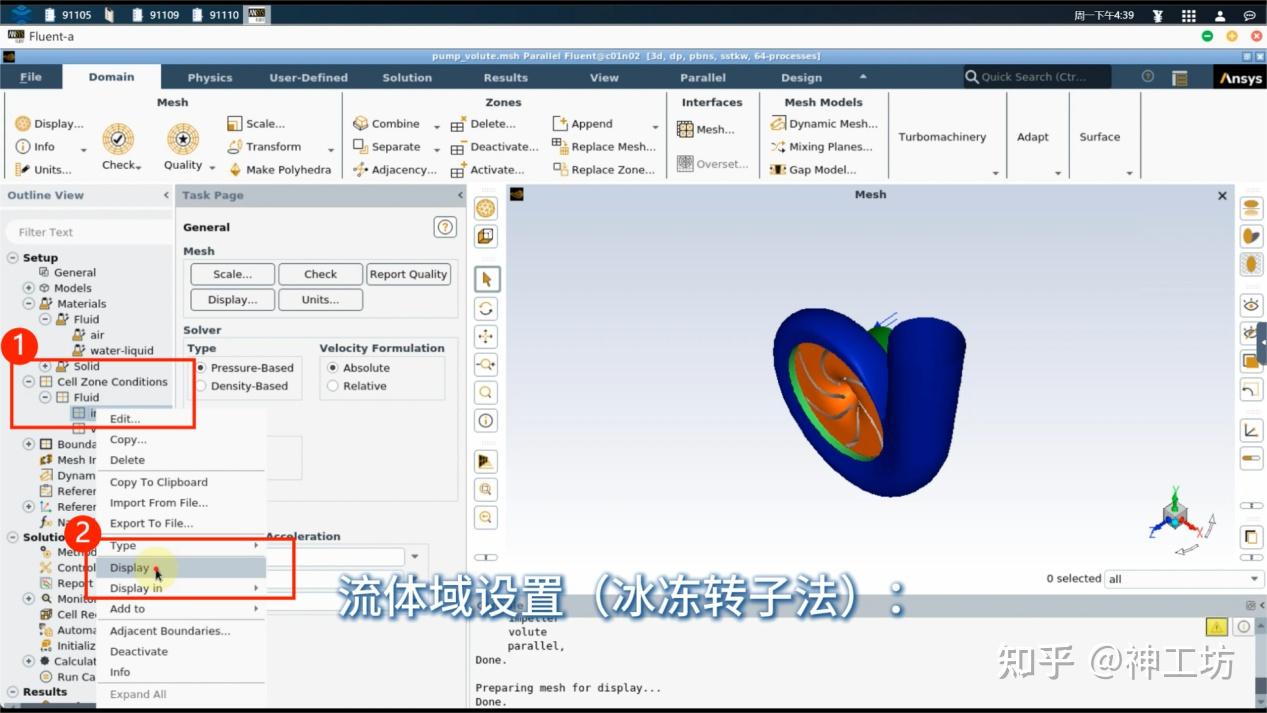Click the Combine zones icon
Screen dimensions: 1267x713
[x=360, y=124]
